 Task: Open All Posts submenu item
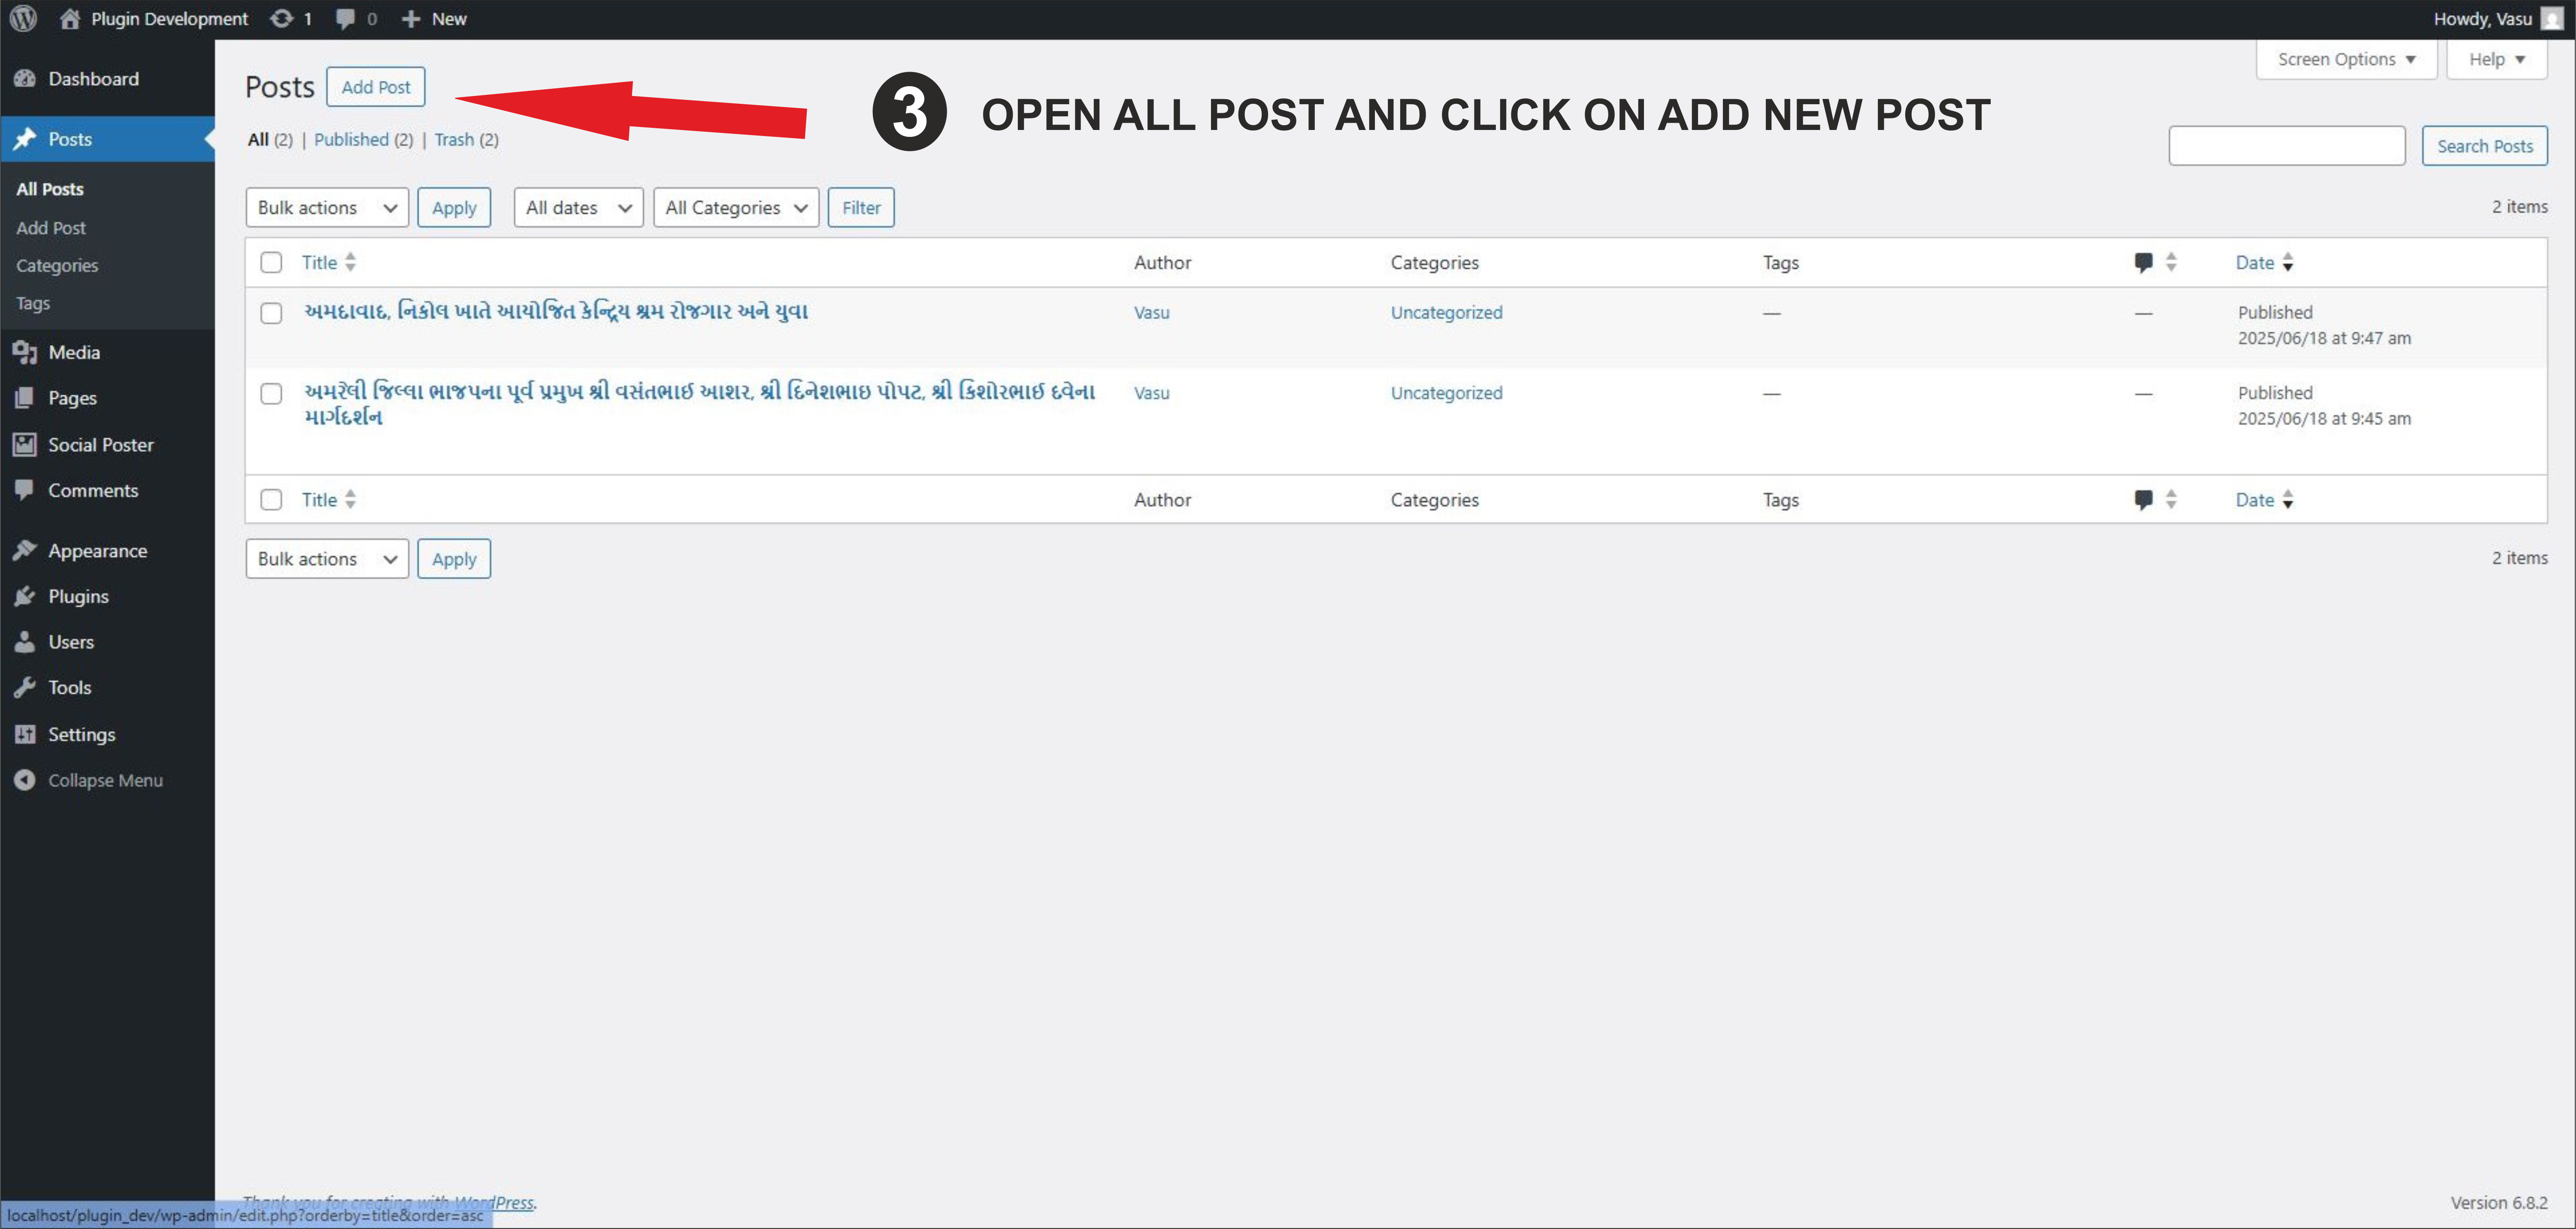point(50,189)
